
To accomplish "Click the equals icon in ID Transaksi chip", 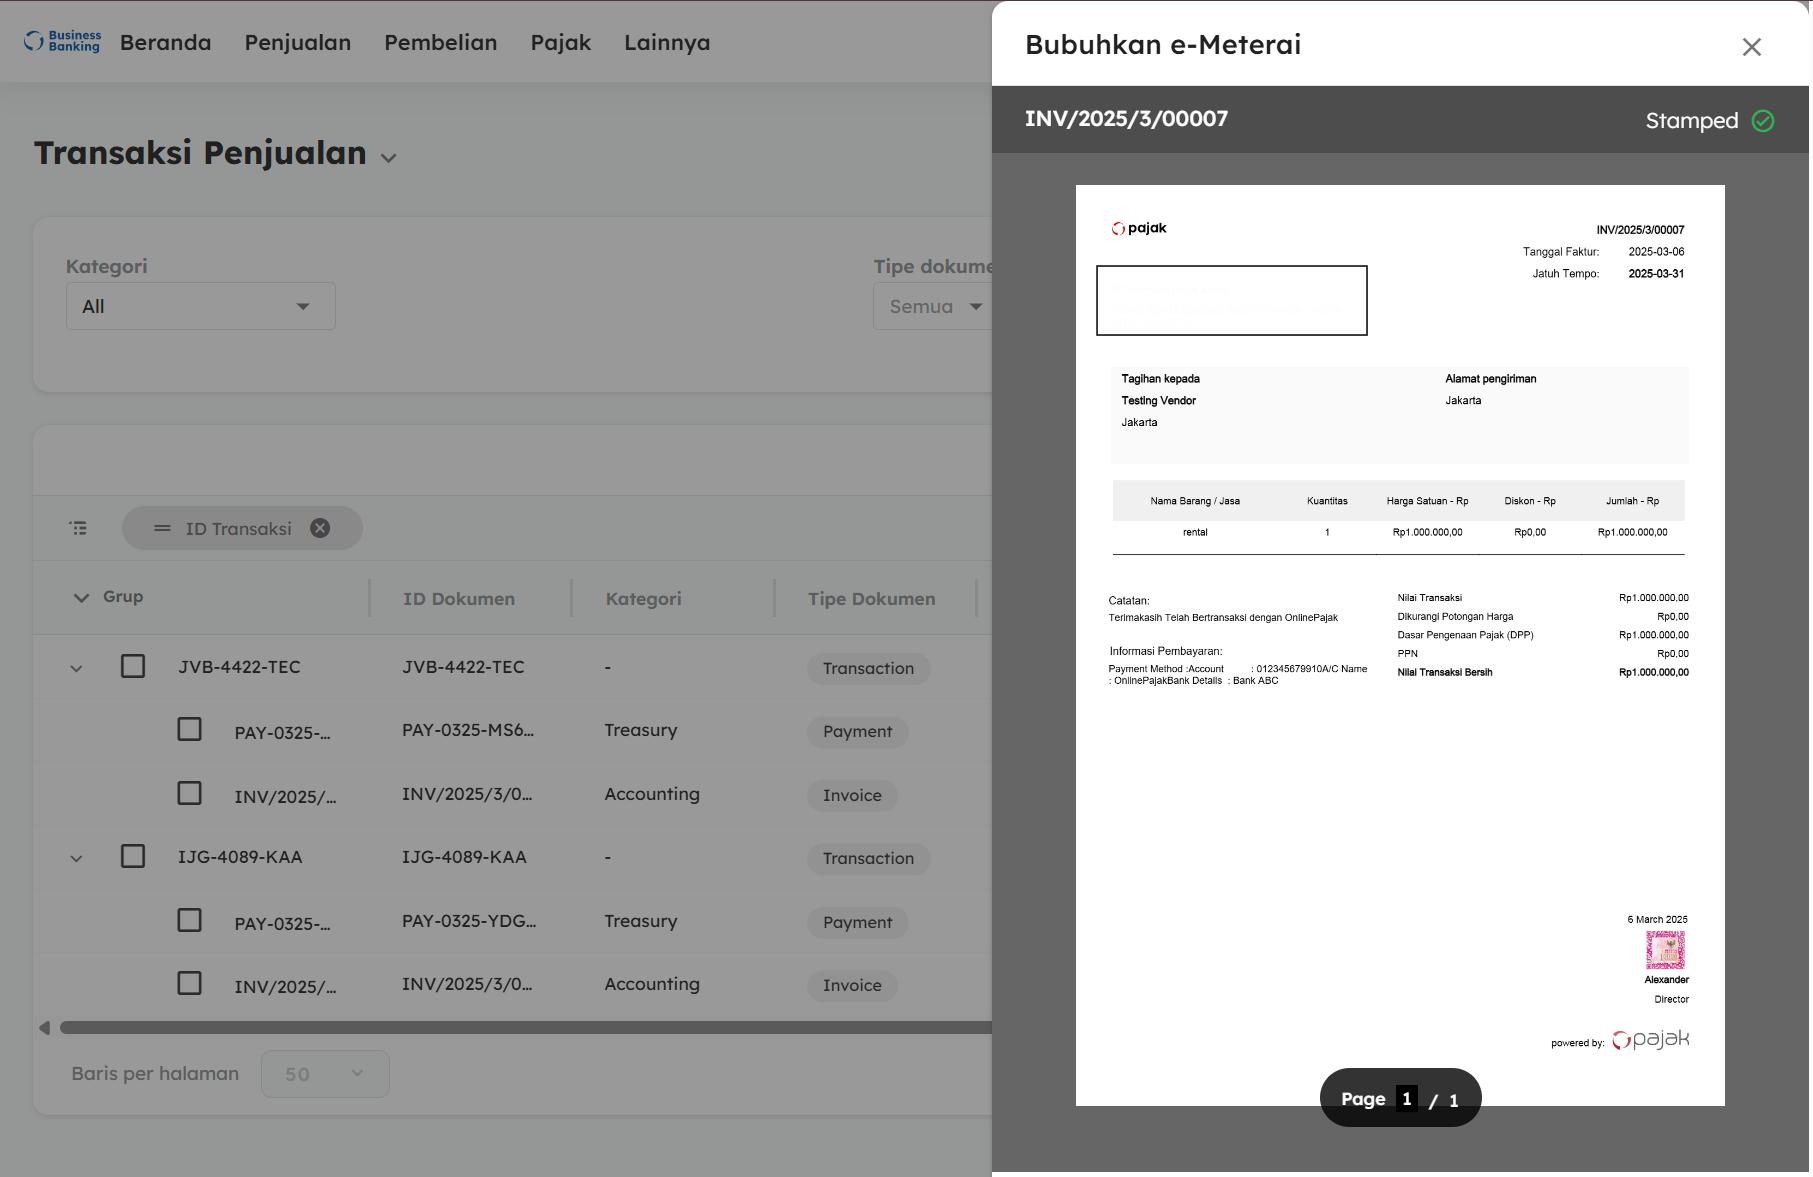I will point(162,528).
